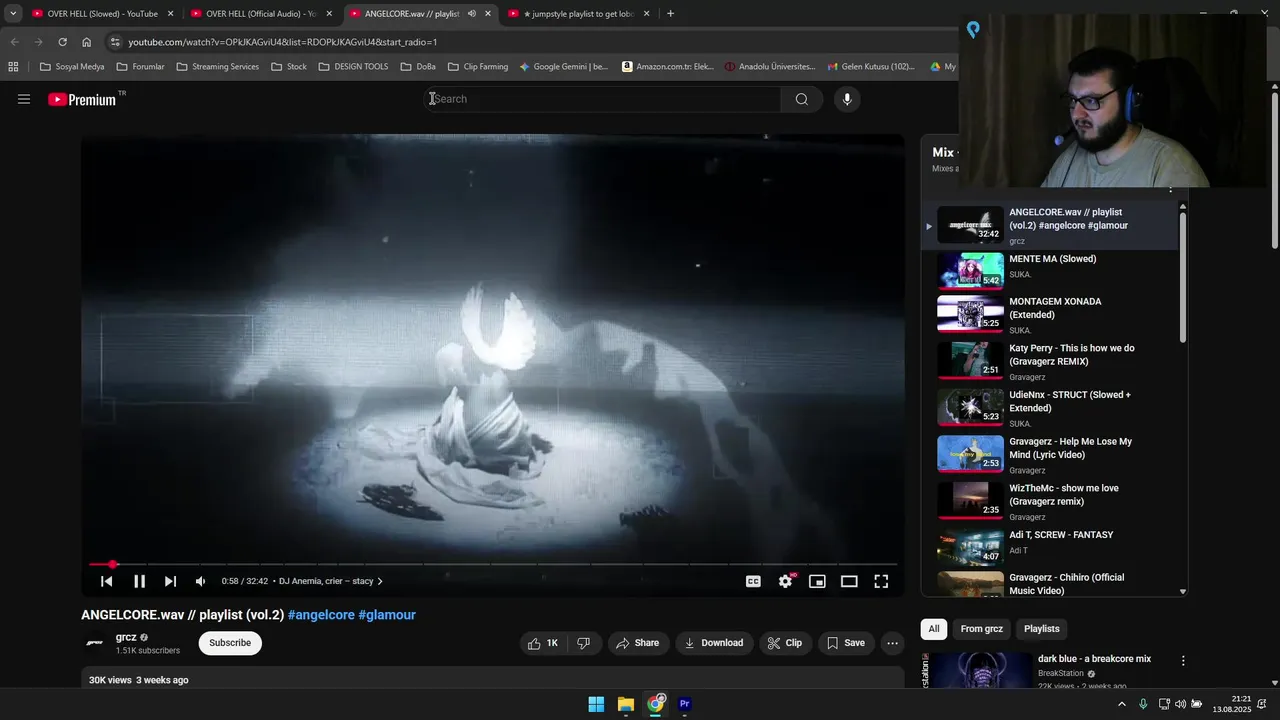Viewport: 1280px width, 720px height.
Task: Seek on the red video progress bar
Action: coord(493,564)
